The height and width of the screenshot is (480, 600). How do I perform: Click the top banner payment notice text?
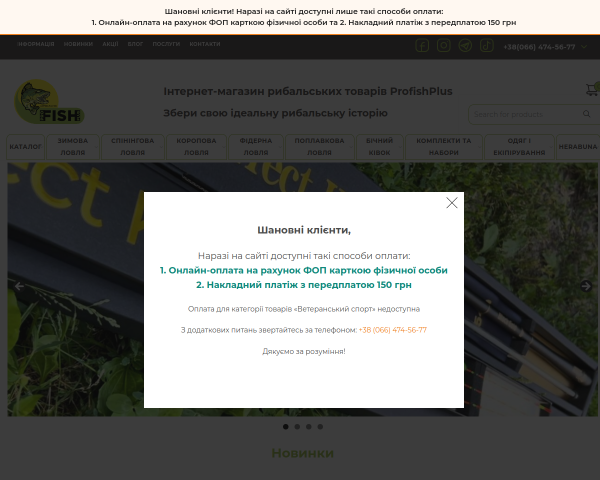(x=304, y=17)
